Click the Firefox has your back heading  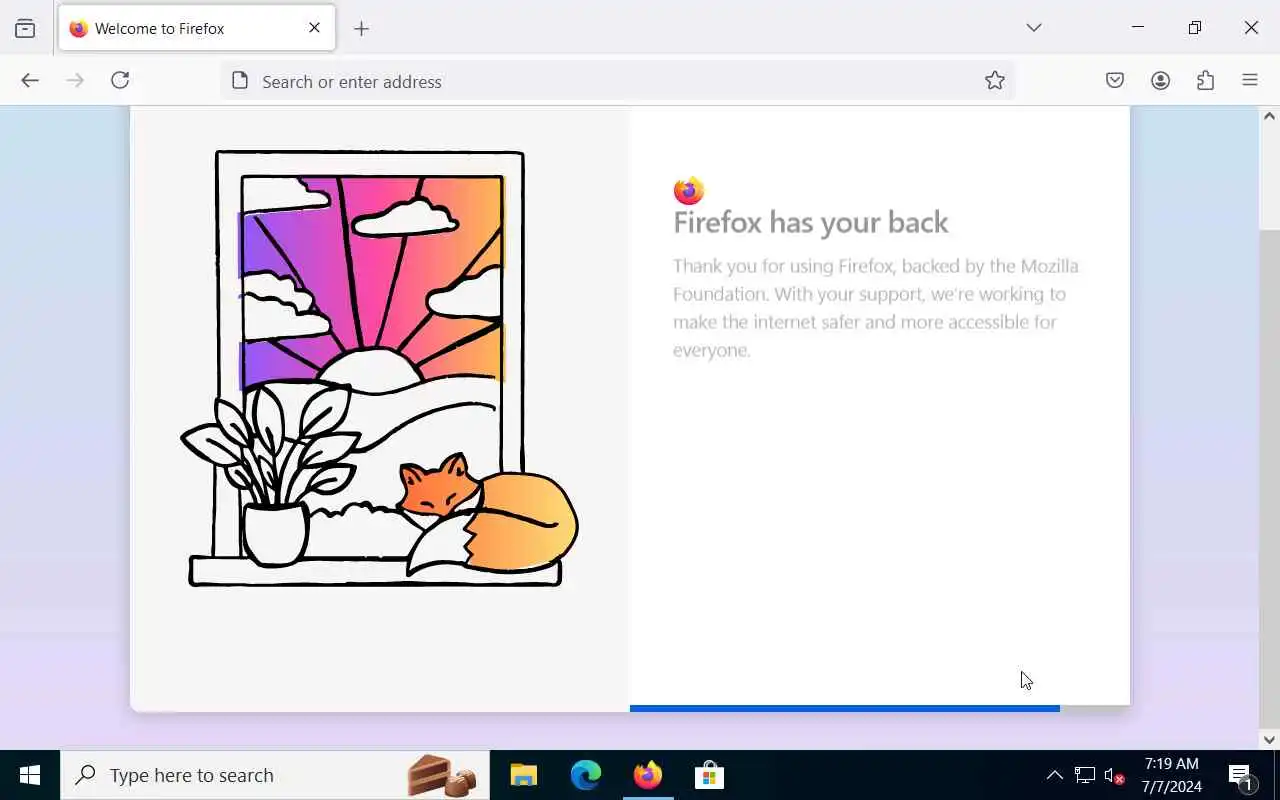pyautogui.click(x=810, y=222)
